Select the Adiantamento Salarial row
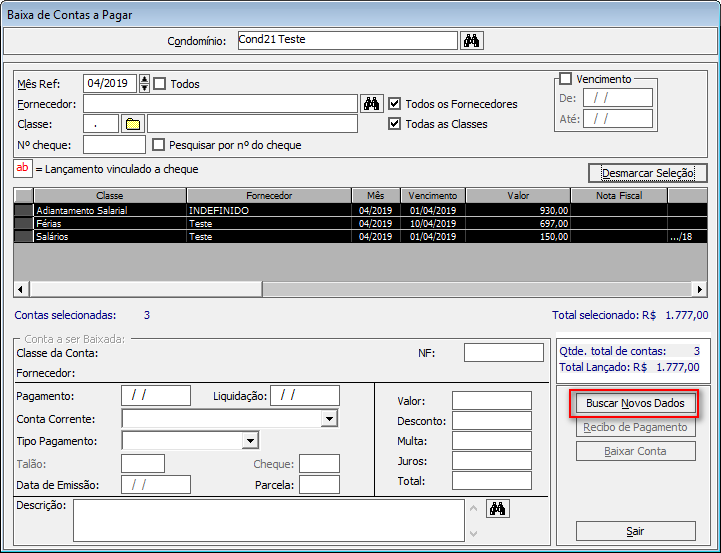Image resolution: width=721 pixels, height=553 pixels. point(360,211)
